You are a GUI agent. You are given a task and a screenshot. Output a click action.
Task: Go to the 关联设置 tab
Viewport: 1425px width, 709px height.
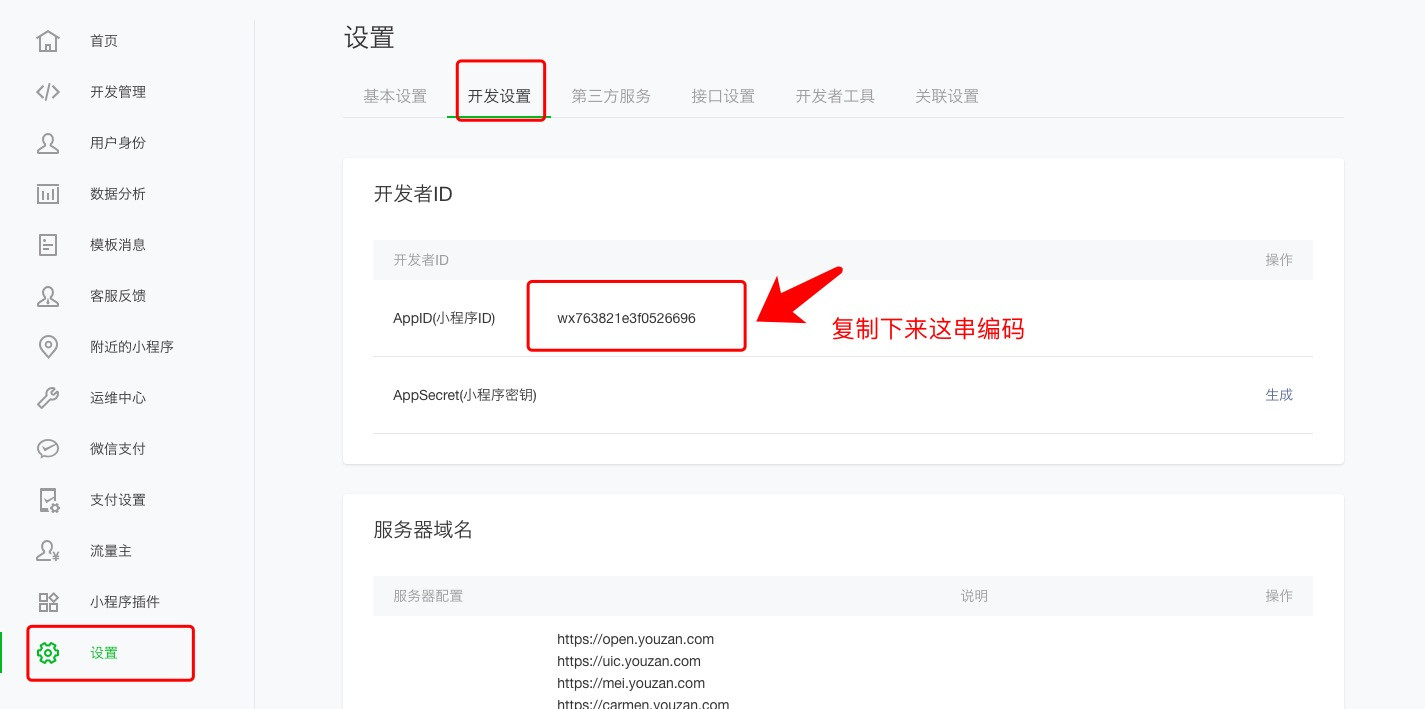[x=947, y=96]
